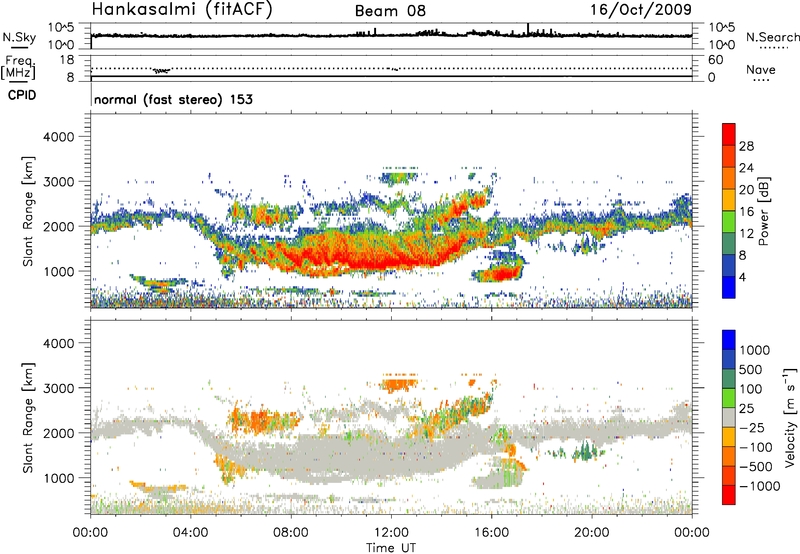Click the grey band of velocity colorbar
Viewport: 800px width, 554px height.
click(x=729, y=417)
